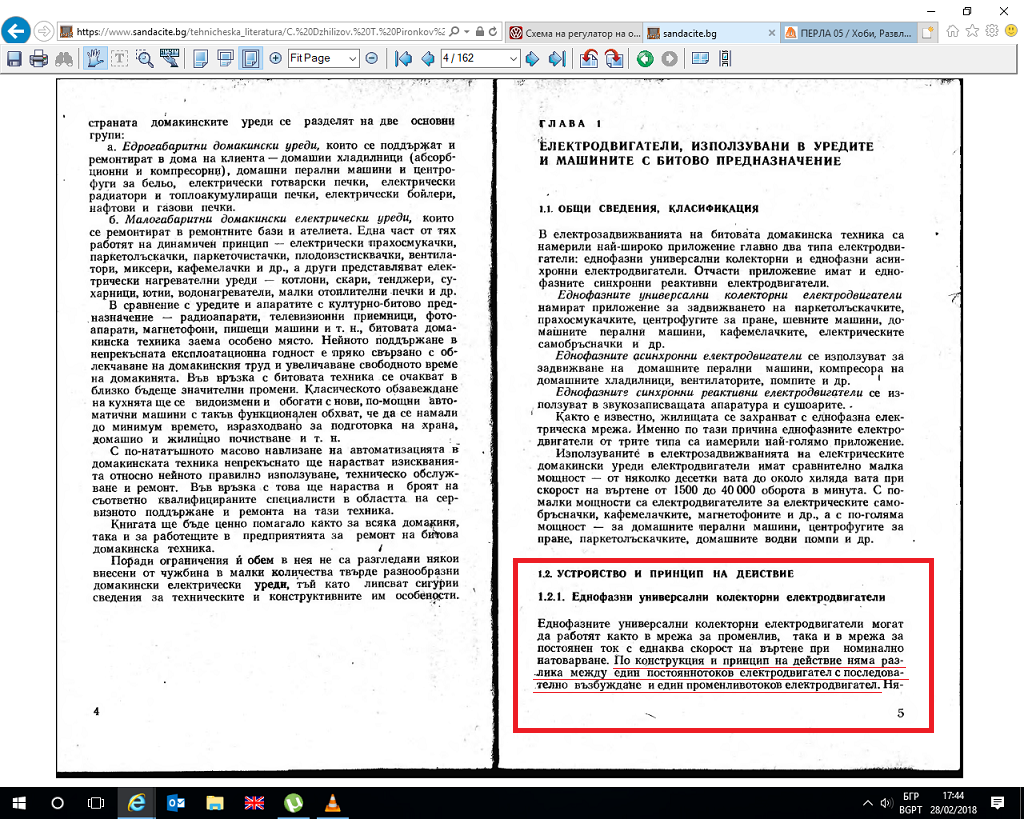Expand the page number dropdown
1024x819 pixels.
(x=513, y=59)
